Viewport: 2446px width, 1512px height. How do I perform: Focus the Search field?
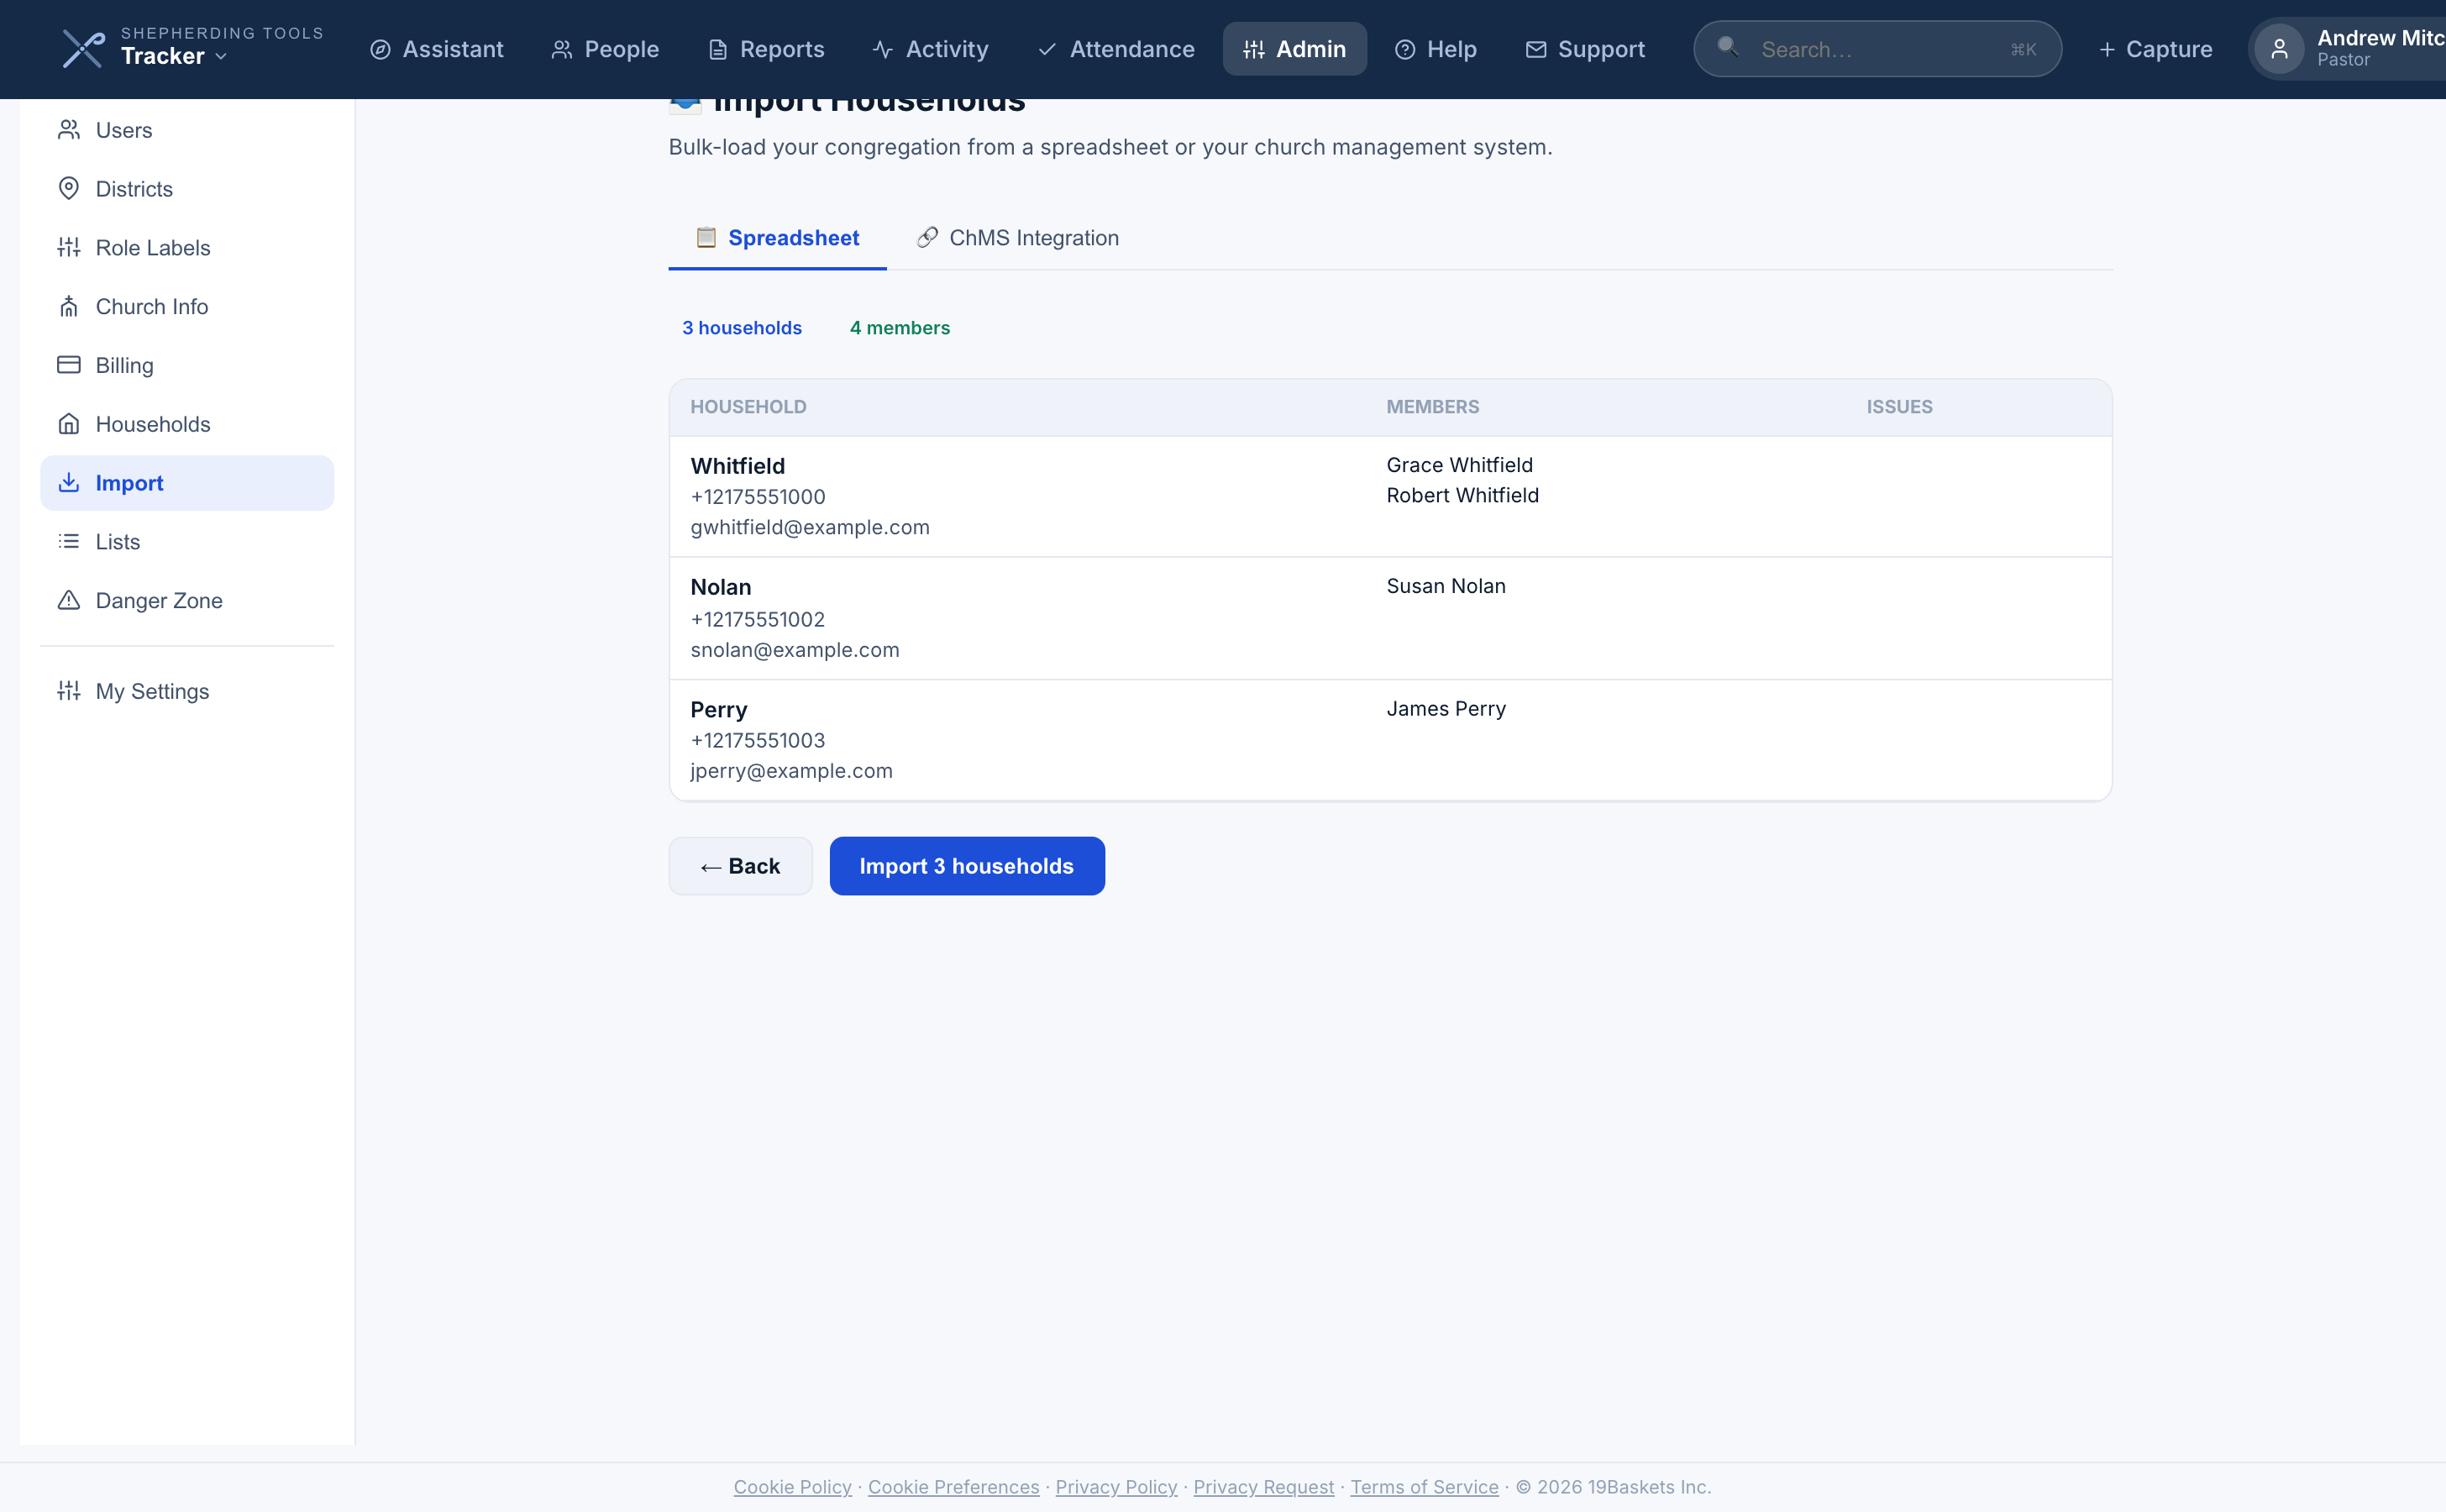coord(1877,49)
